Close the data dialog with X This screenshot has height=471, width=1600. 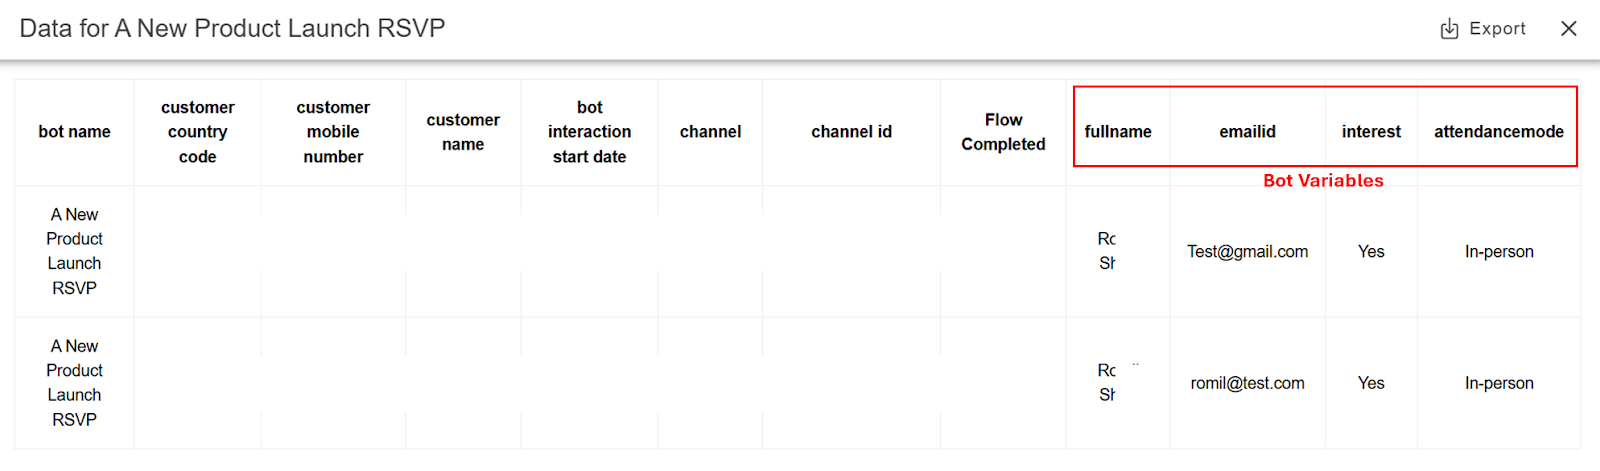pyautogui.click(x=1569, y=29)
